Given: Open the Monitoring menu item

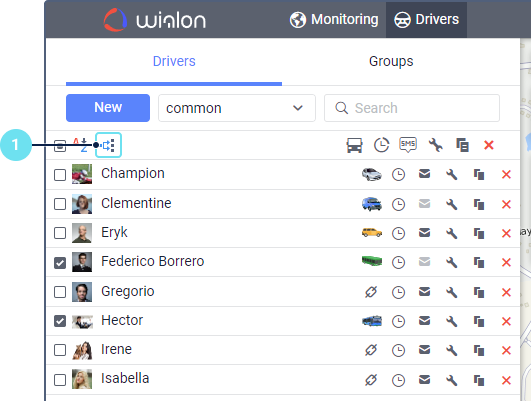Looking at the screenshot, I should click(x=334, y=20).
